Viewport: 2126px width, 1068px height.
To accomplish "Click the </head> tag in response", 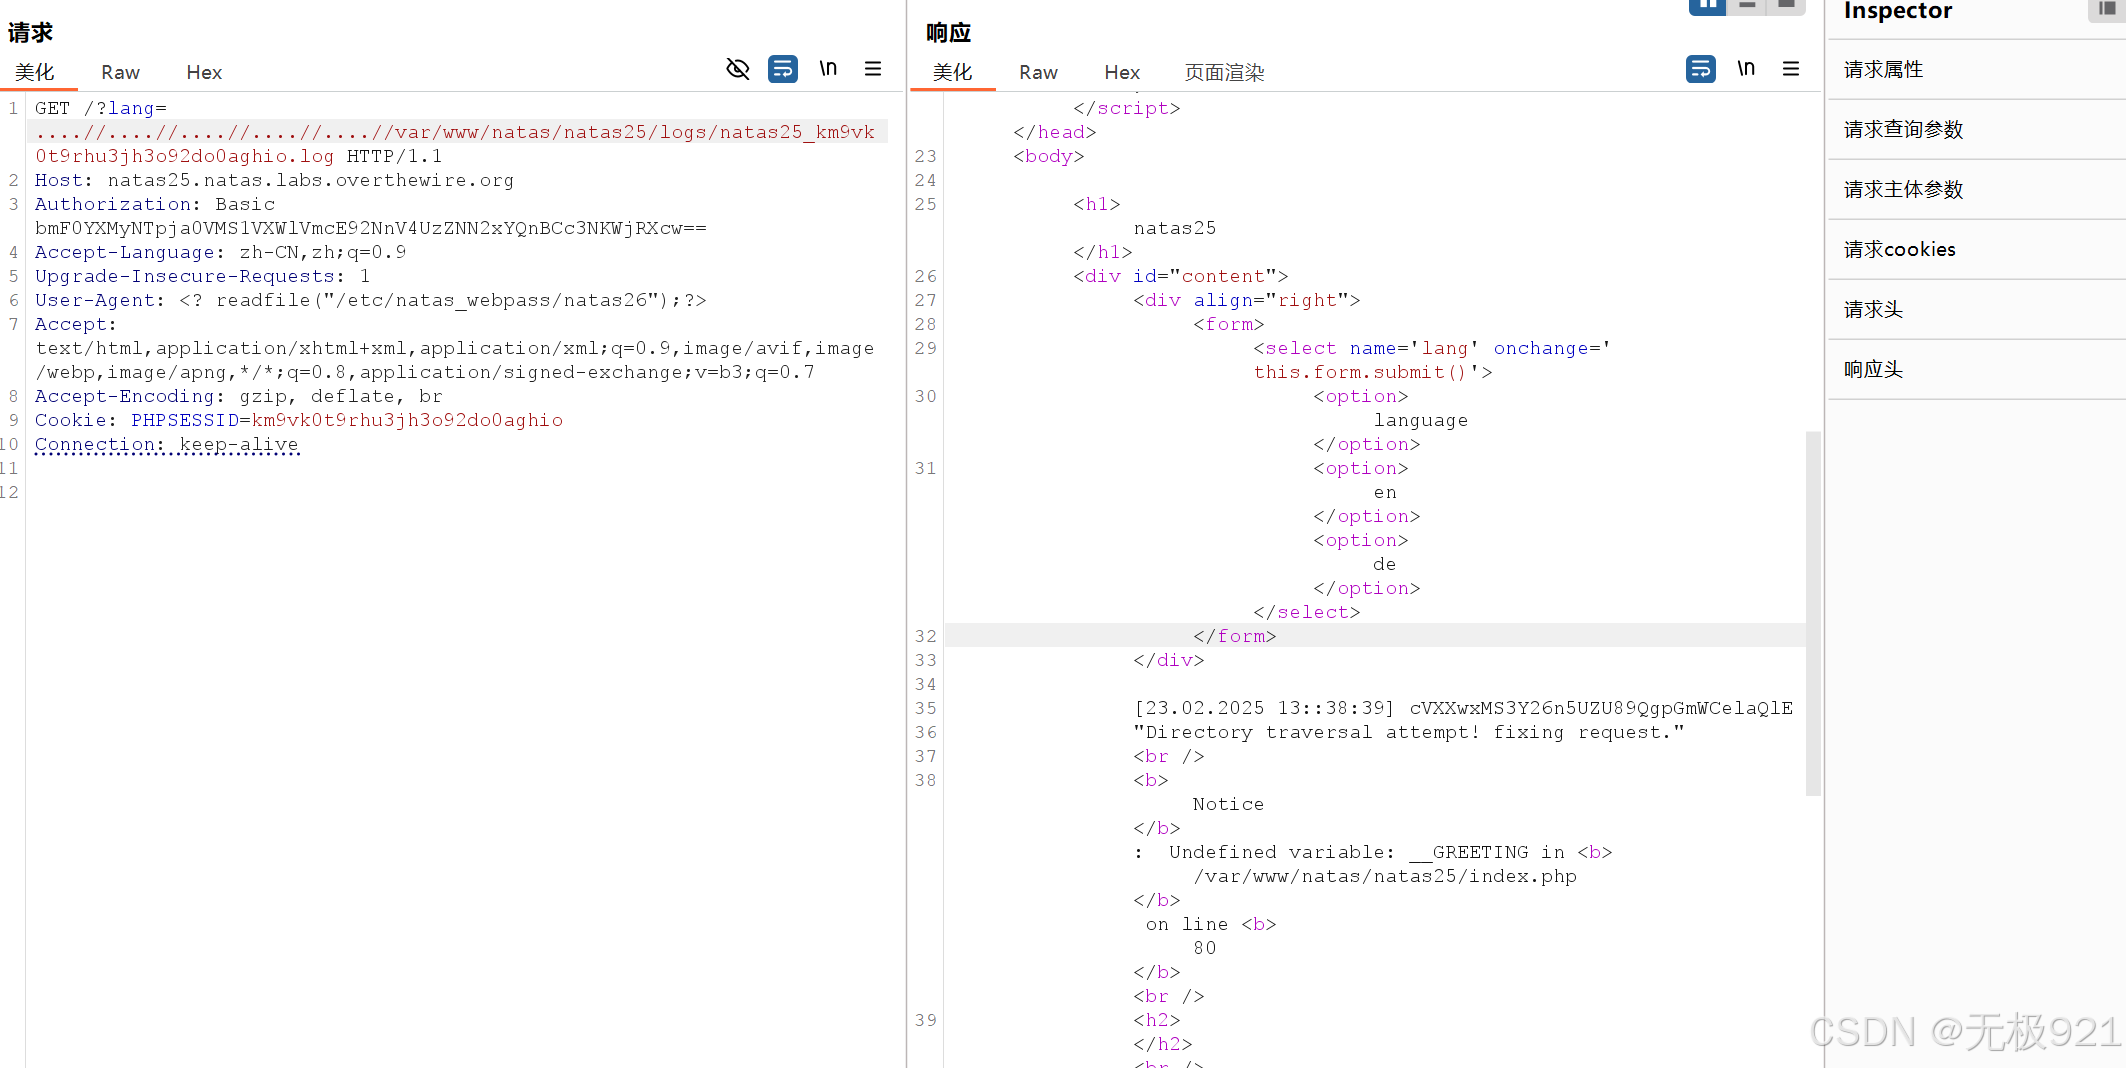I will [x=1055, y=132].
